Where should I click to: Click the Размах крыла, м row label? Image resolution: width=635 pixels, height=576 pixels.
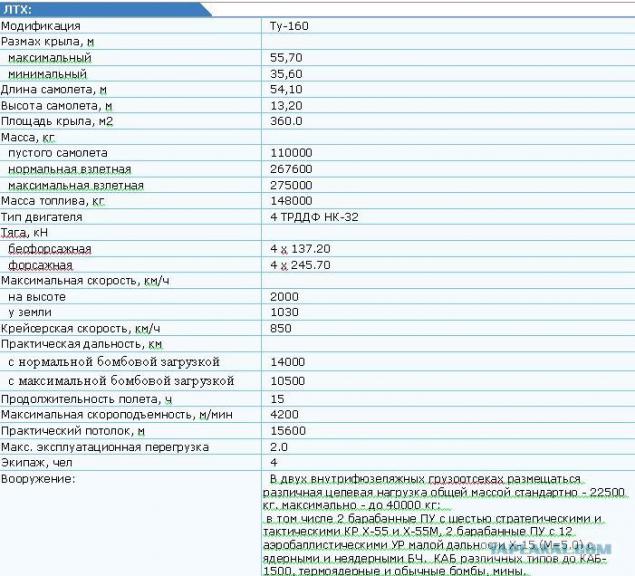47,42
